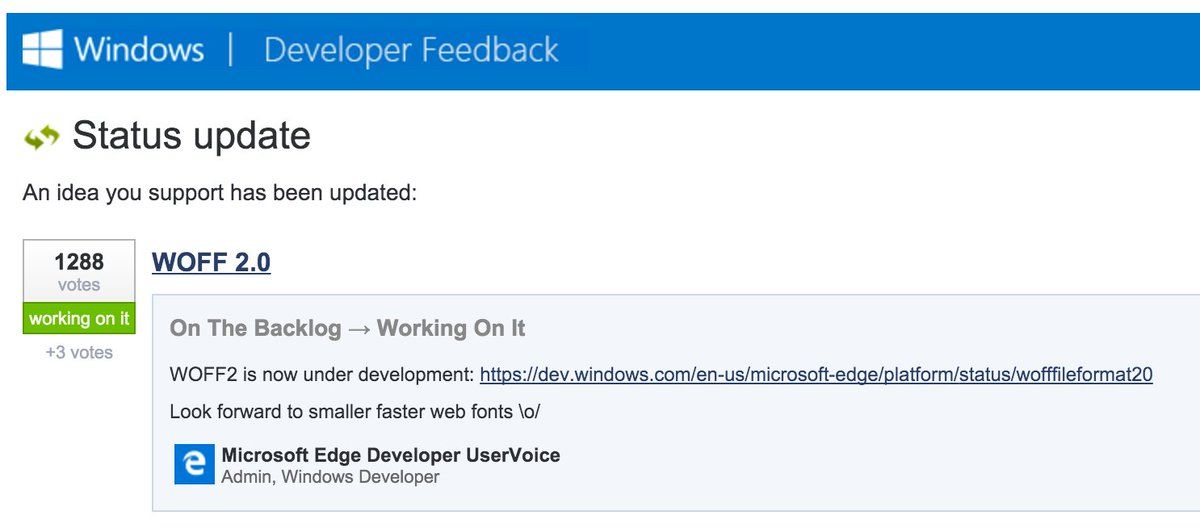The width and height of the screenshot is (1200, 528).
Task: Click the 'Look forward to smaller faster web fonts' line
Action: click(355, 411)
